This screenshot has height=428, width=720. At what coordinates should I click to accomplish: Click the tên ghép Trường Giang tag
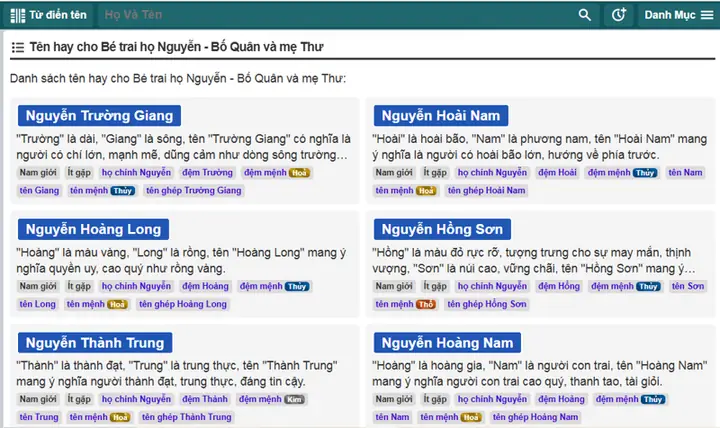[194, 191]
